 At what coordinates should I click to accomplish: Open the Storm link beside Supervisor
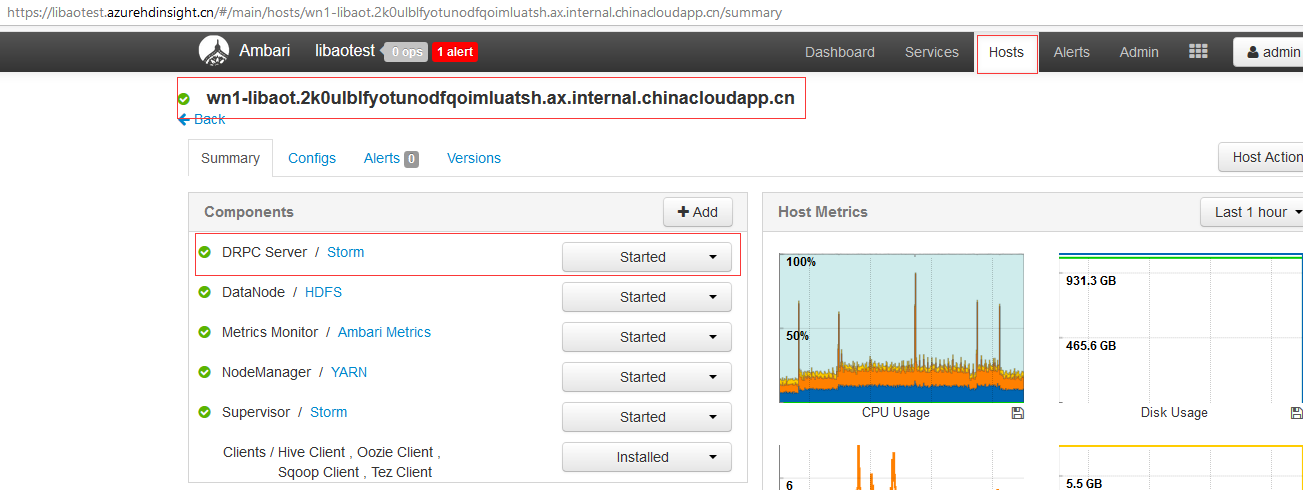328,412
